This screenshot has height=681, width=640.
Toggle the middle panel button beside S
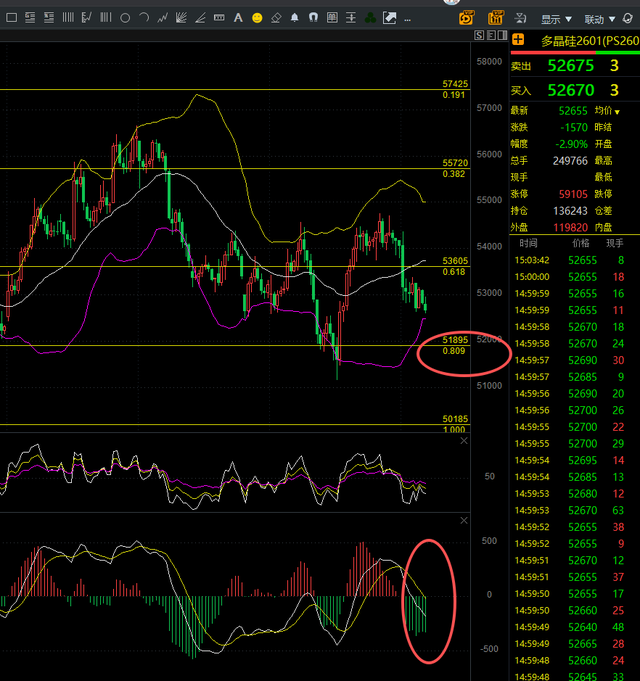point(491,35)
